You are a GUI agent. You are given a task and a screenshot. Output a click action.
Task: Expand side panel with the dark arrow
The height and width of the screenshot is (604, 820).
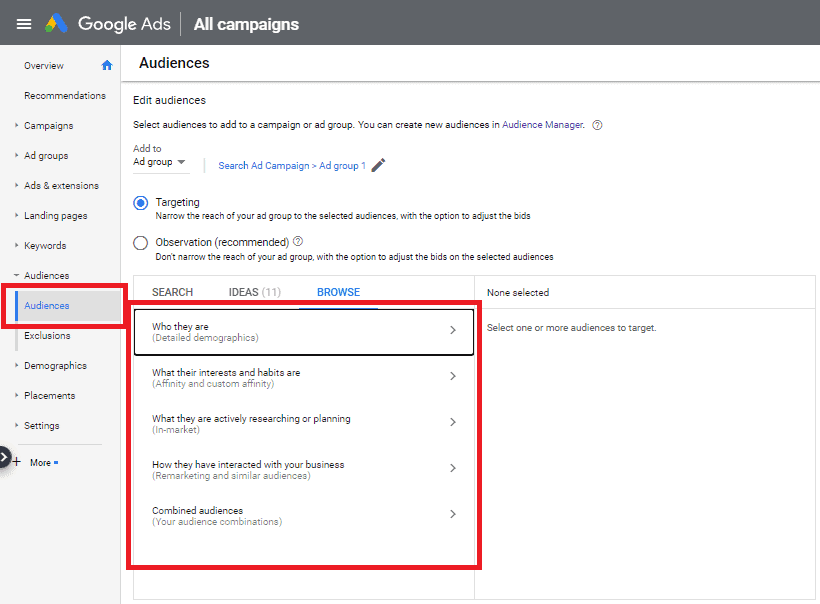(4, 458)
